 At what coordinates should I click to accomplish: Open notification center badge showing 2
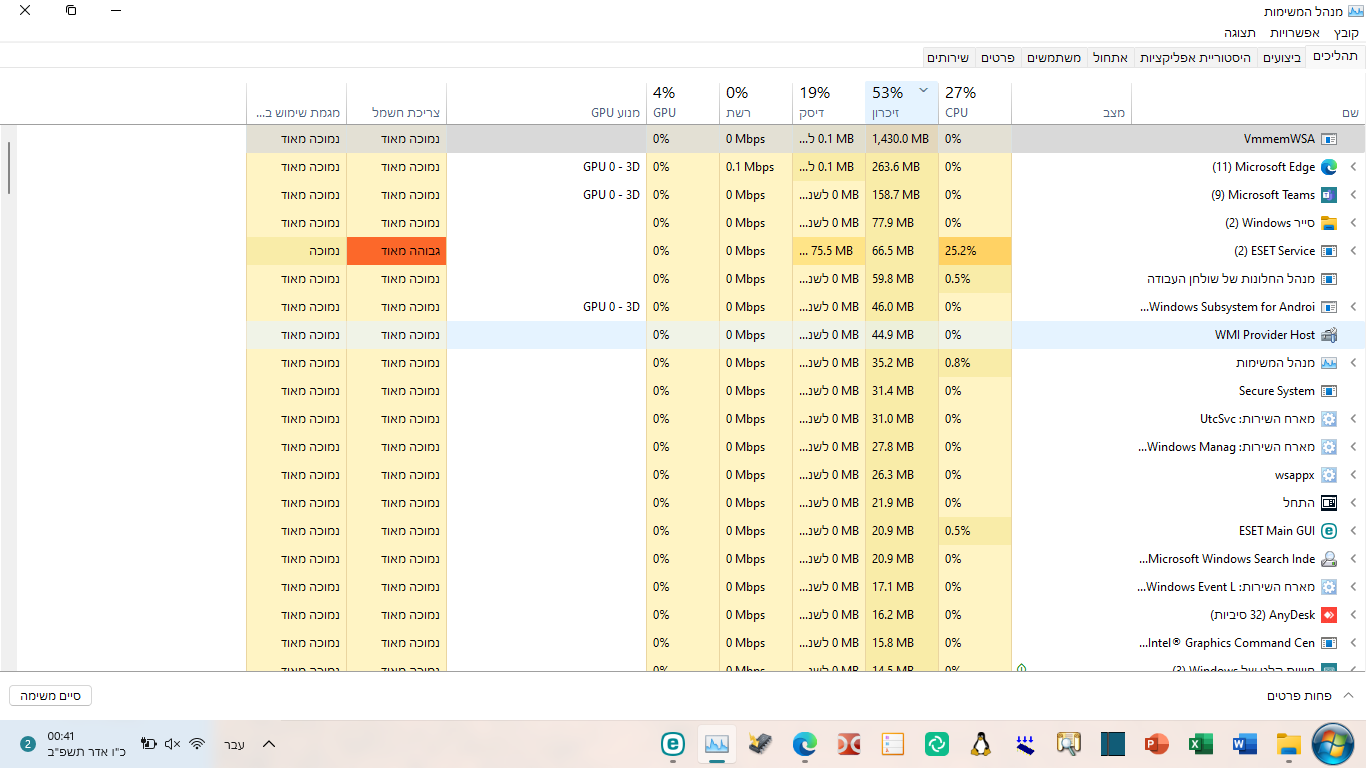pyautogui.click(x=27, y=744)
